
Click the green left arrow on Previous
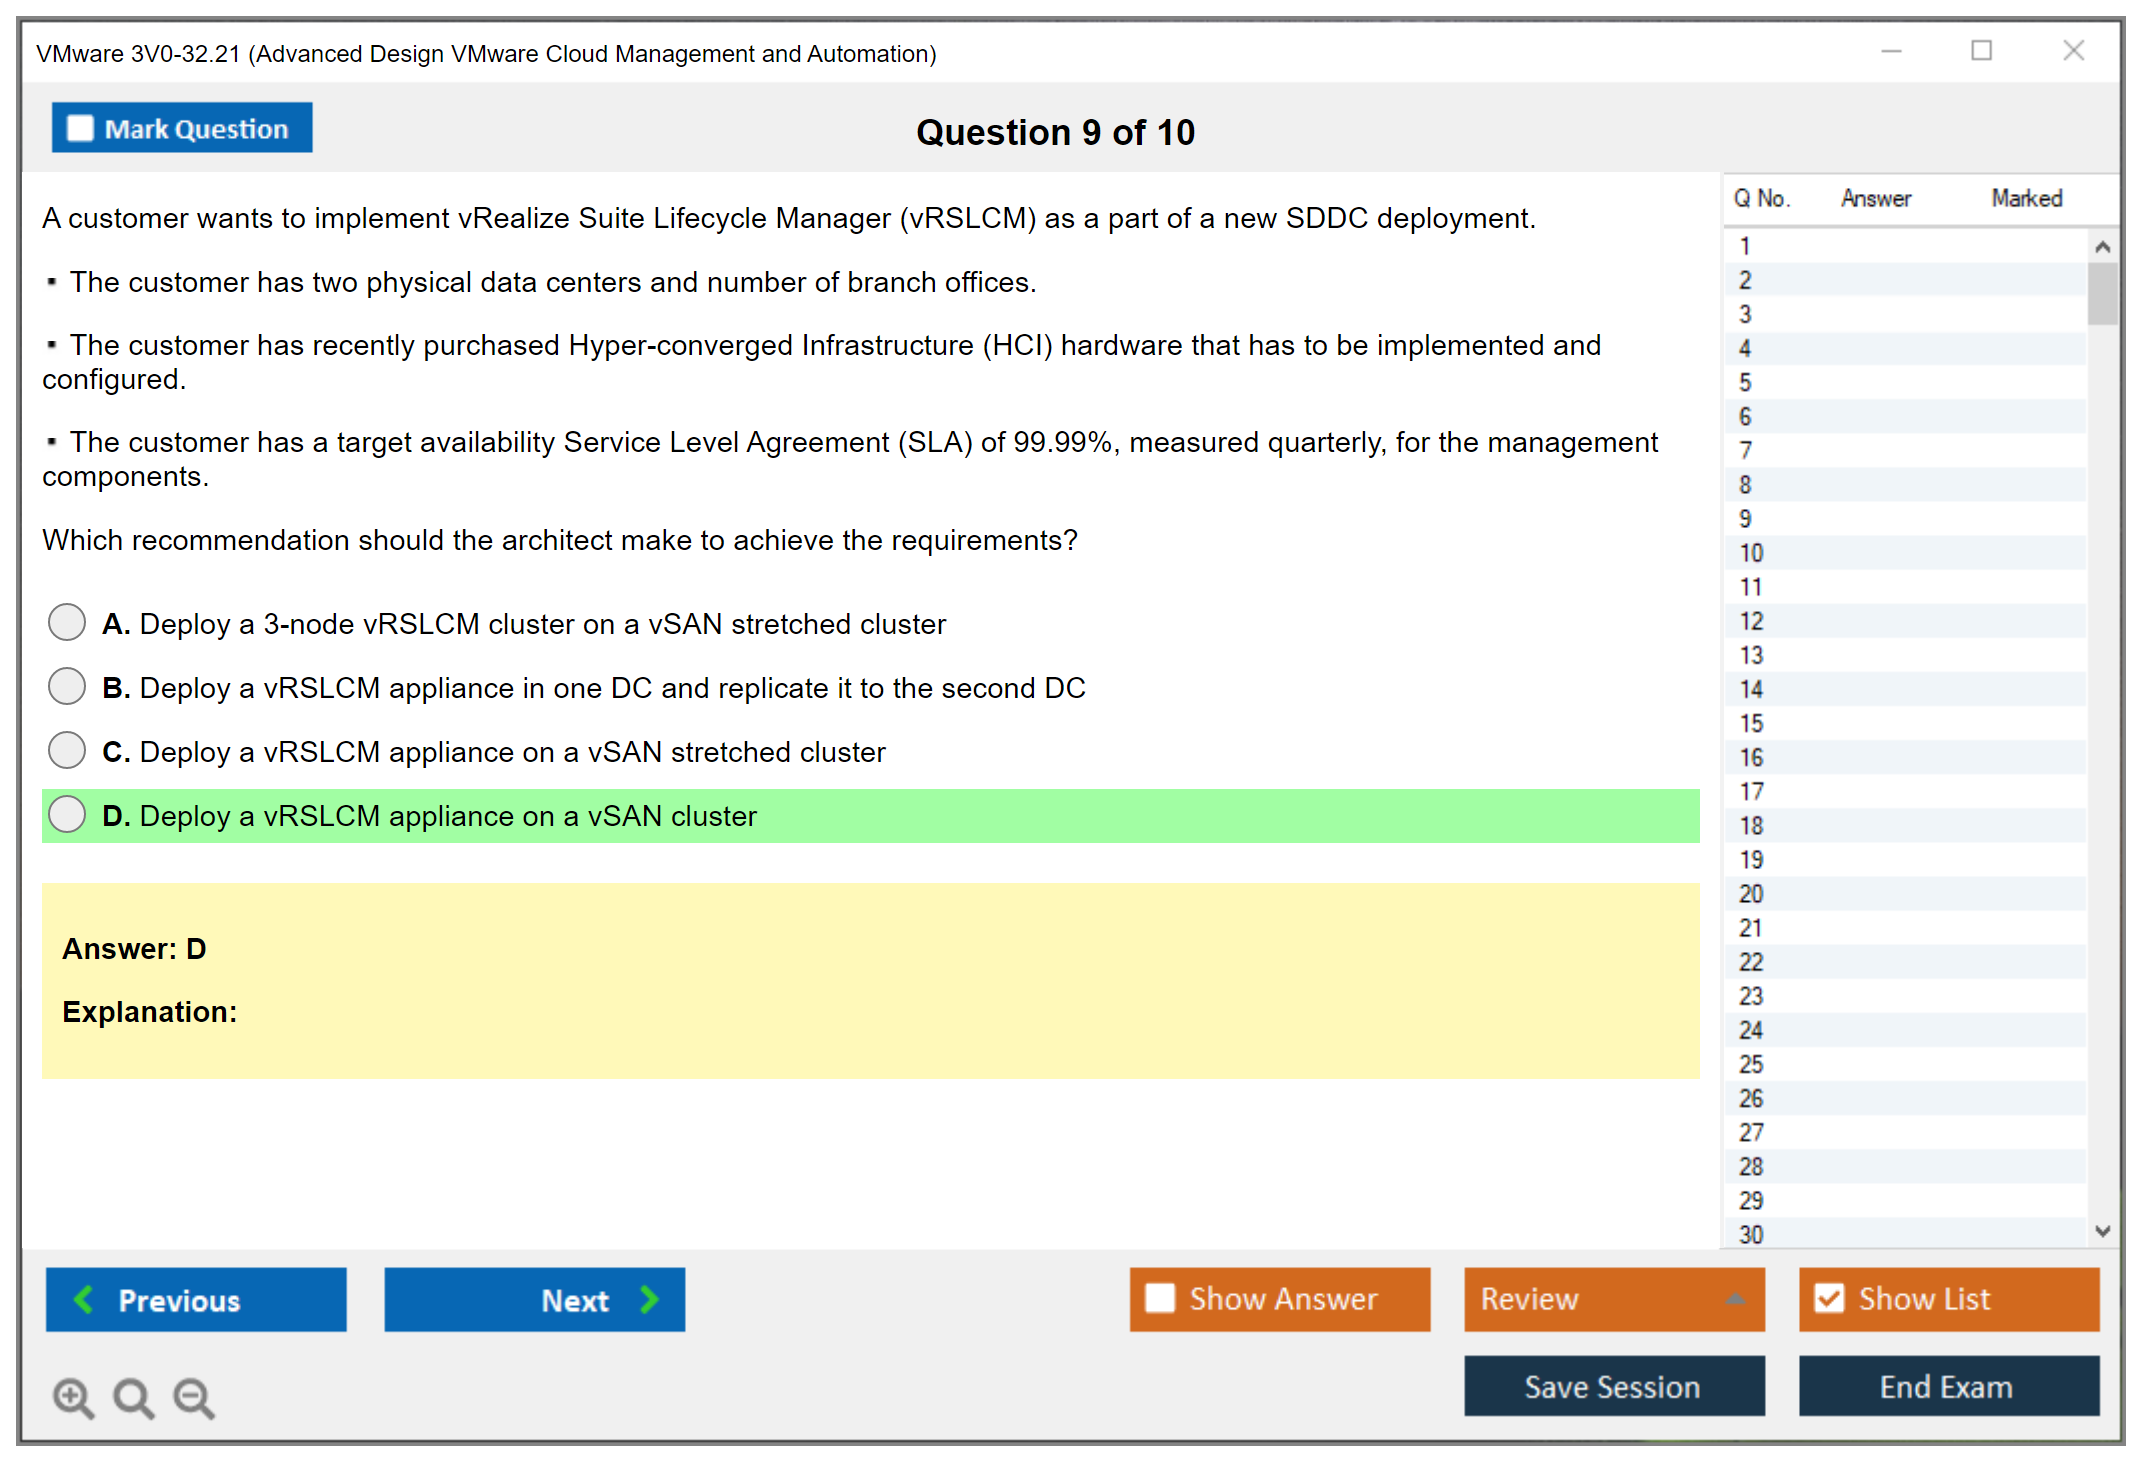coord(84,1299)
